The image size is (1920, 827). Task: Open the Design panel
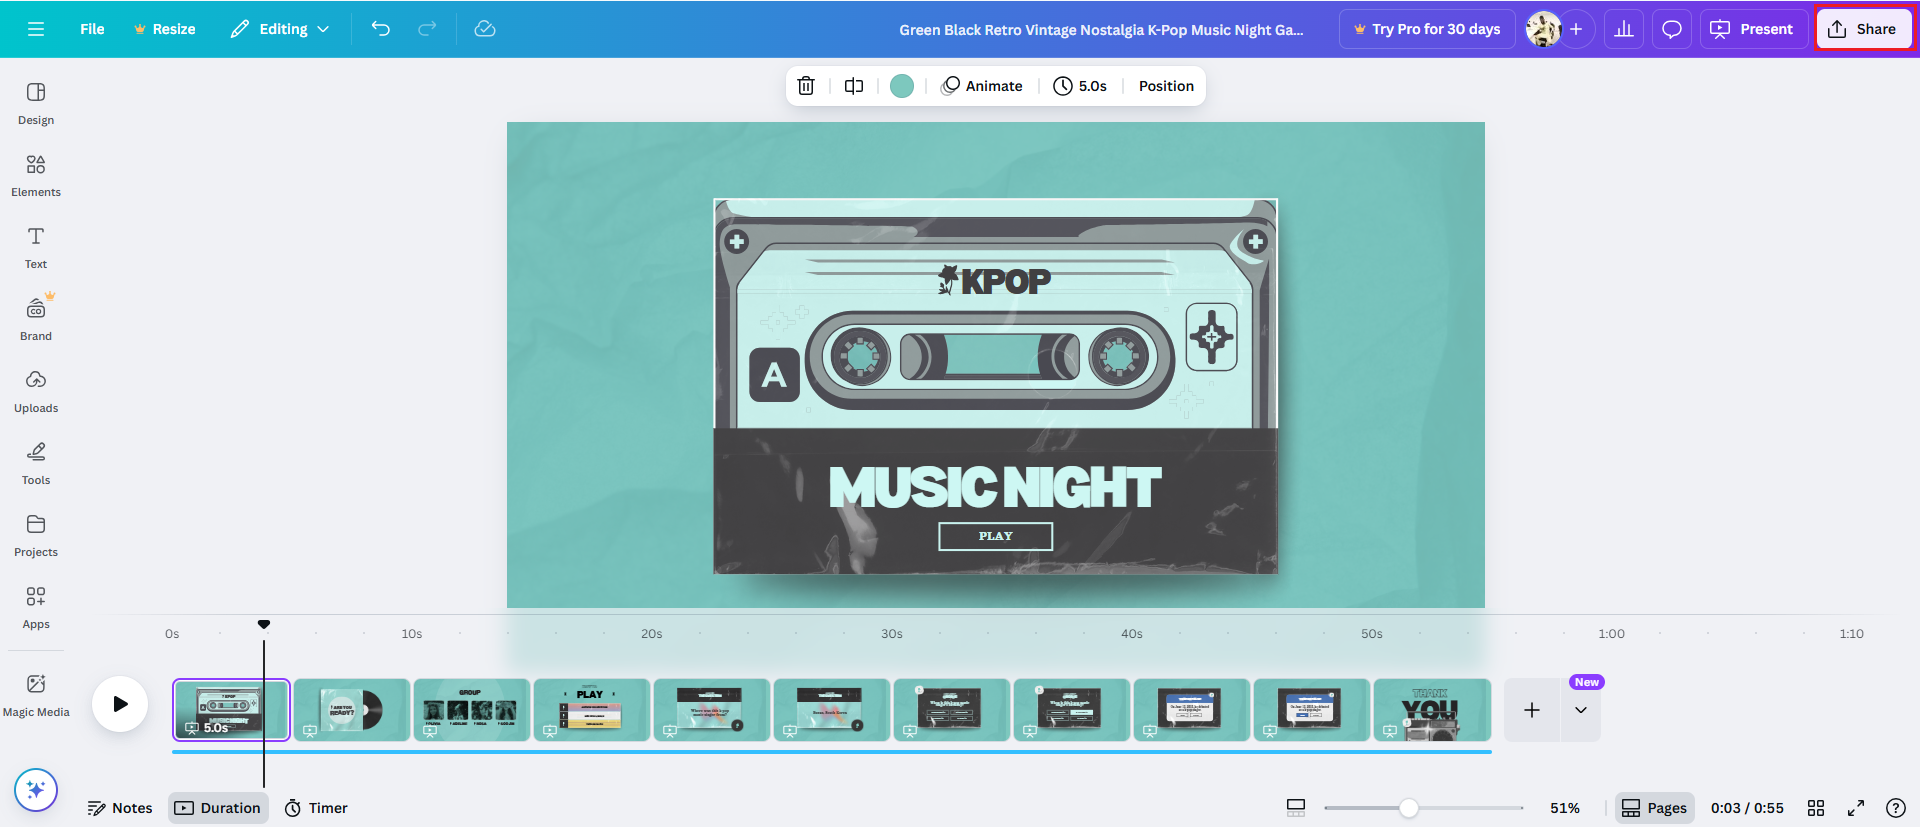pos(36,103)
